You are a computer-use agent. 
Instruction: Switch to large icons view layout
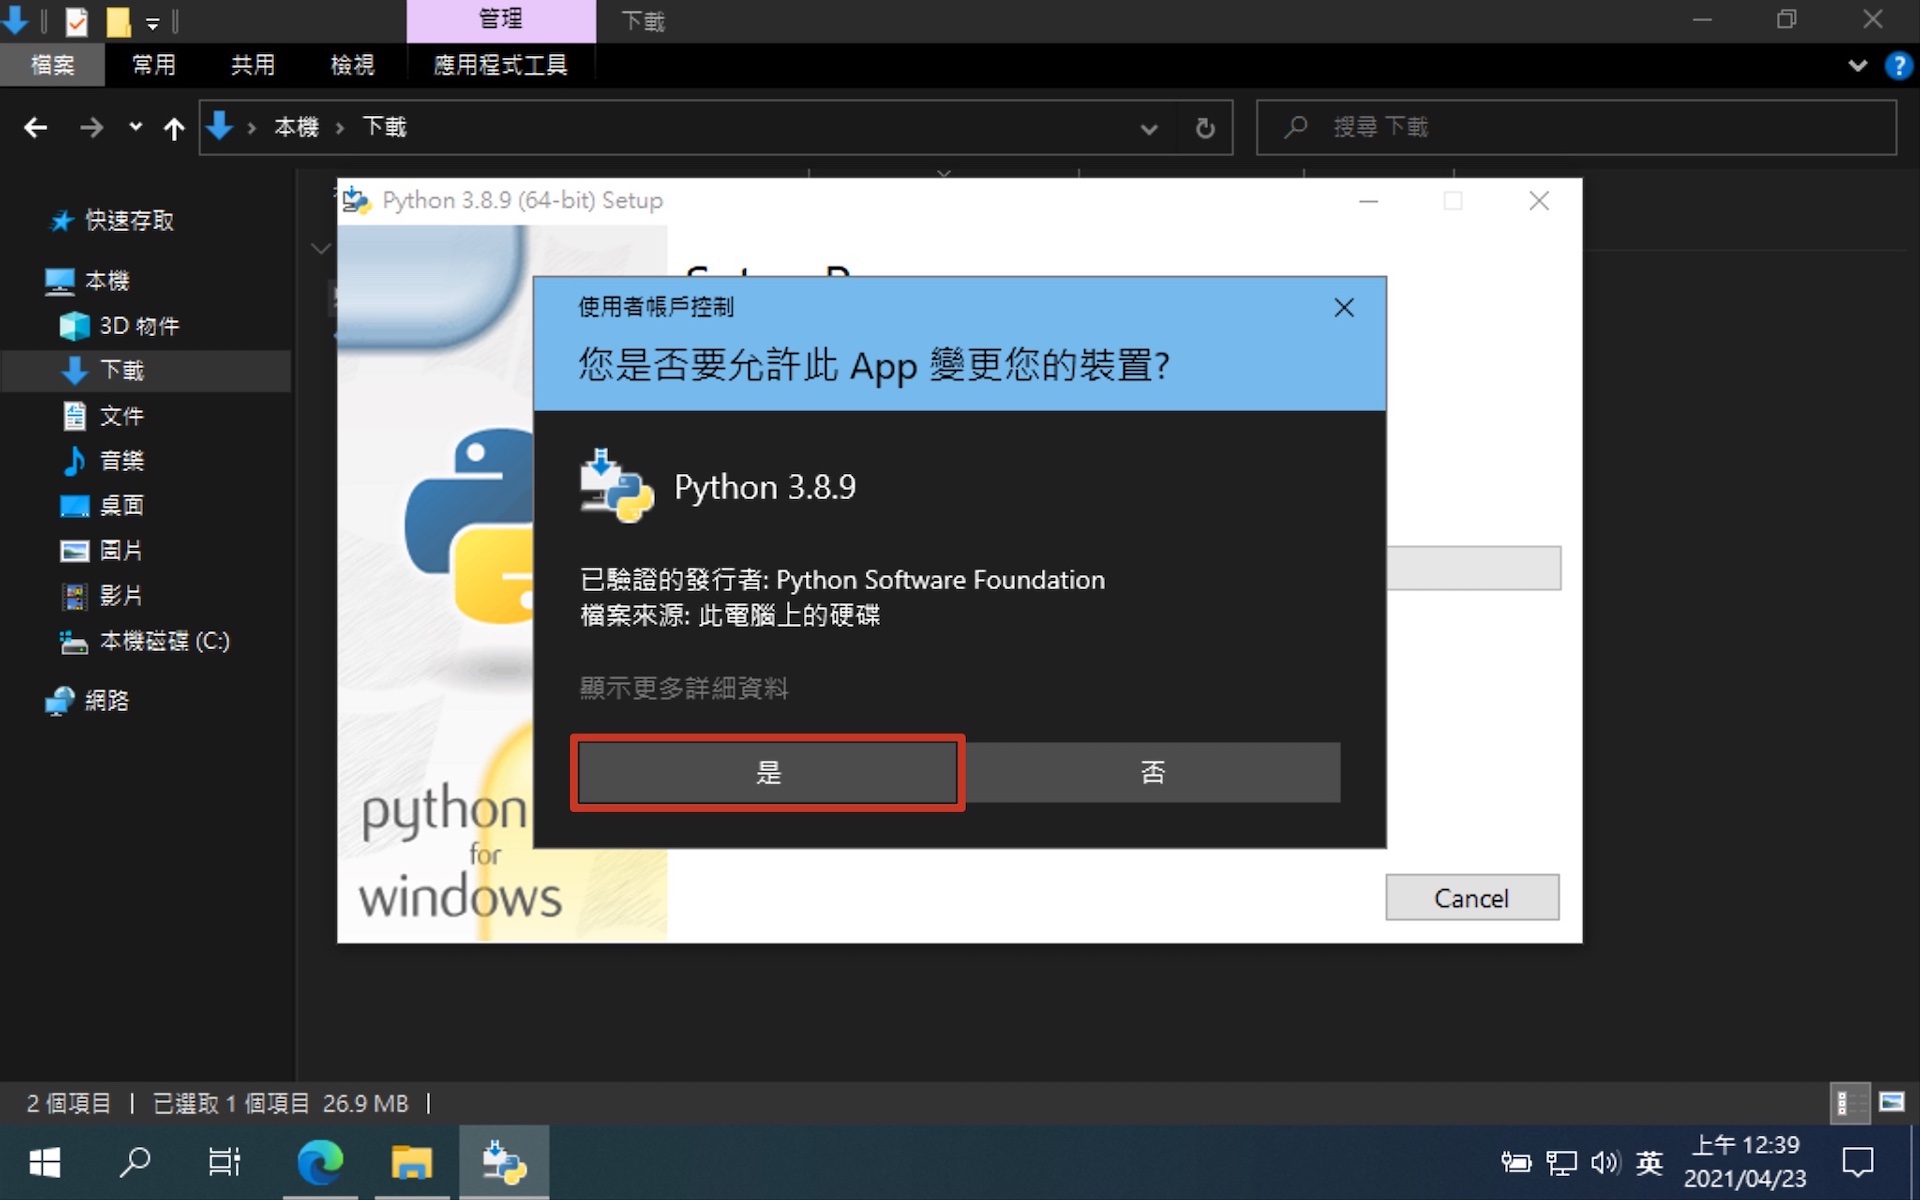(x=1891, y=1102)
